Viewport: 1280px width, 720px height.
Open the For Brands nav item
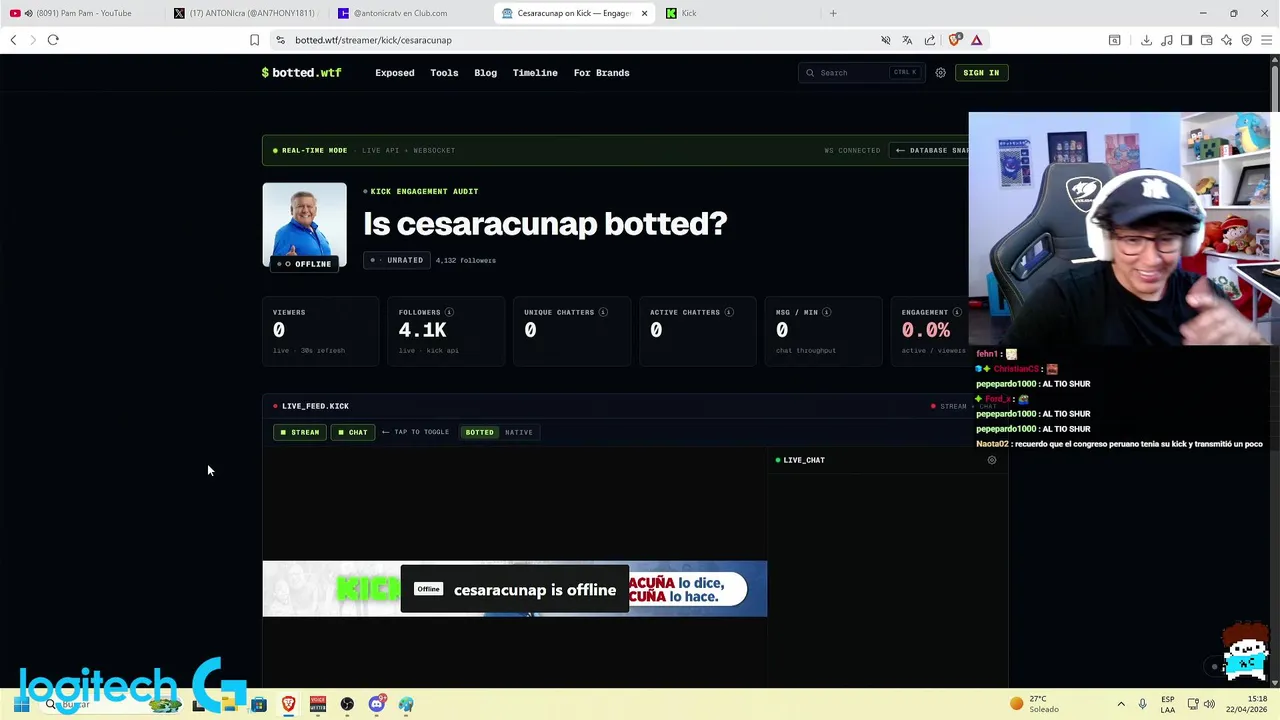[x=601, y=73]
